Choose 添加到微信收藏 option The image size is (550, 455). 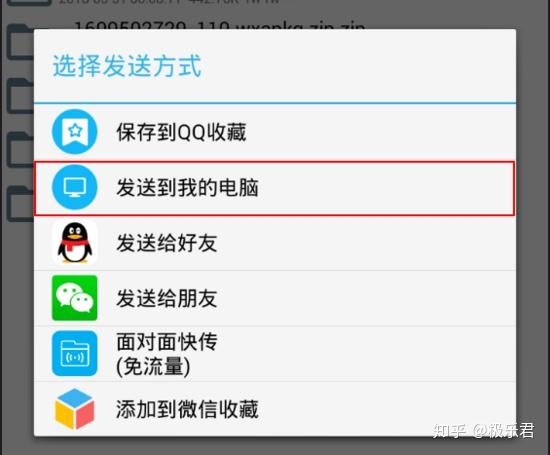pyautogui.click(x=275, y=409)
